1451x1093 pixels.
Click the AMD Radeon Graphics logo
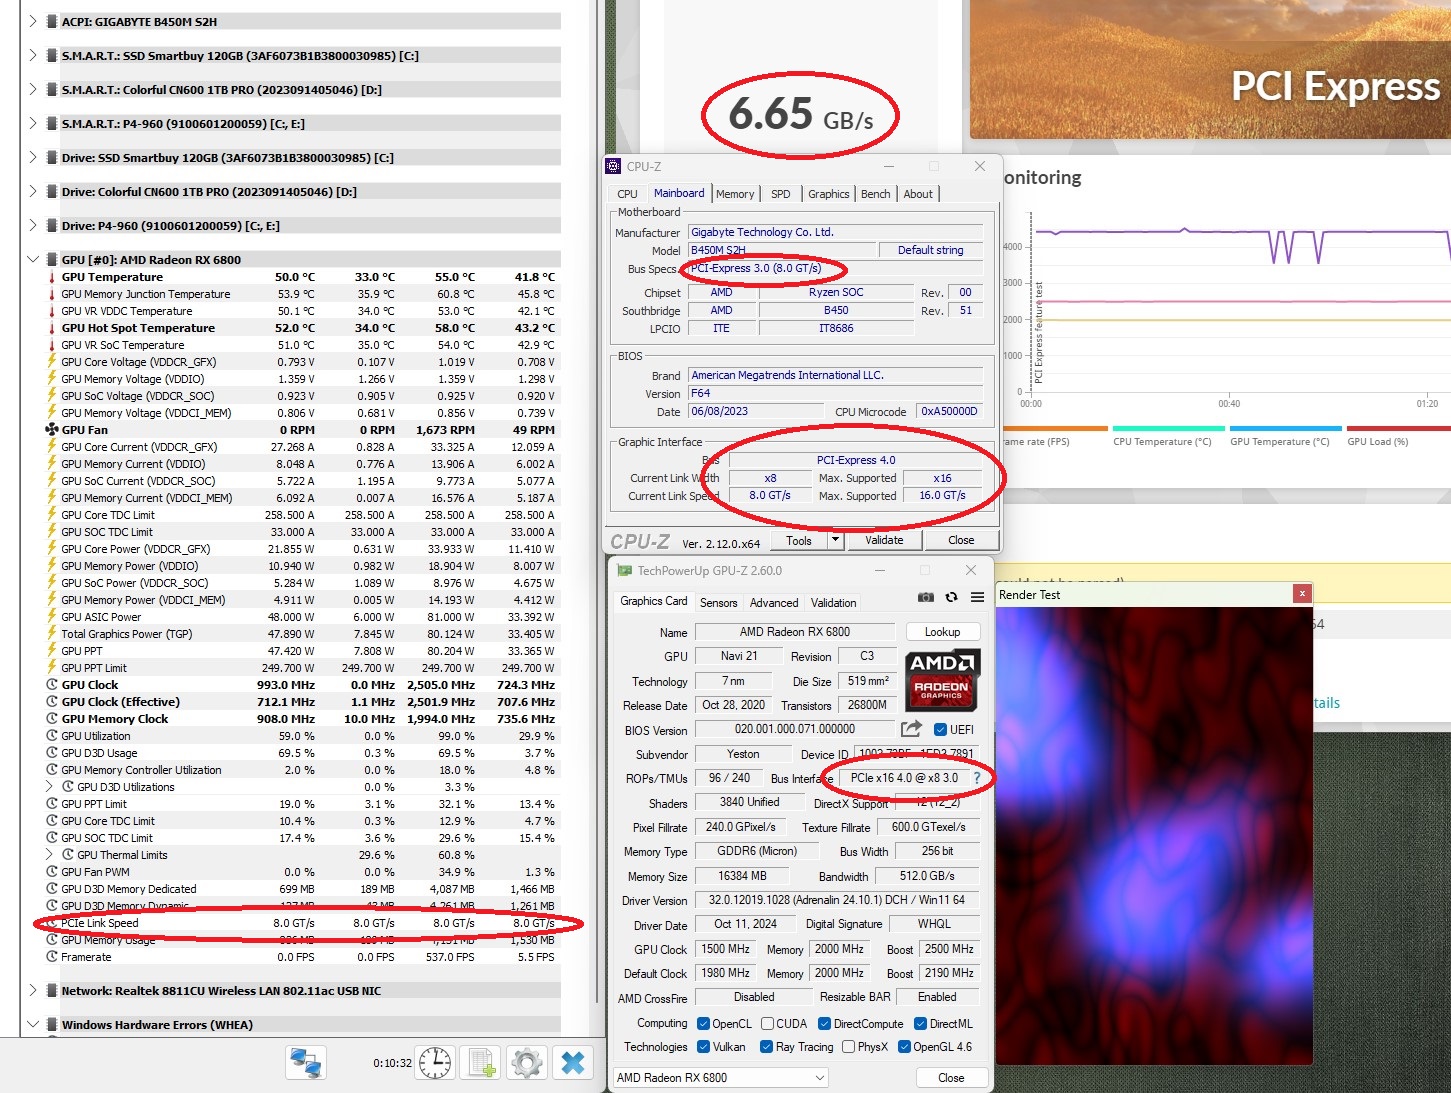point(942,680)
